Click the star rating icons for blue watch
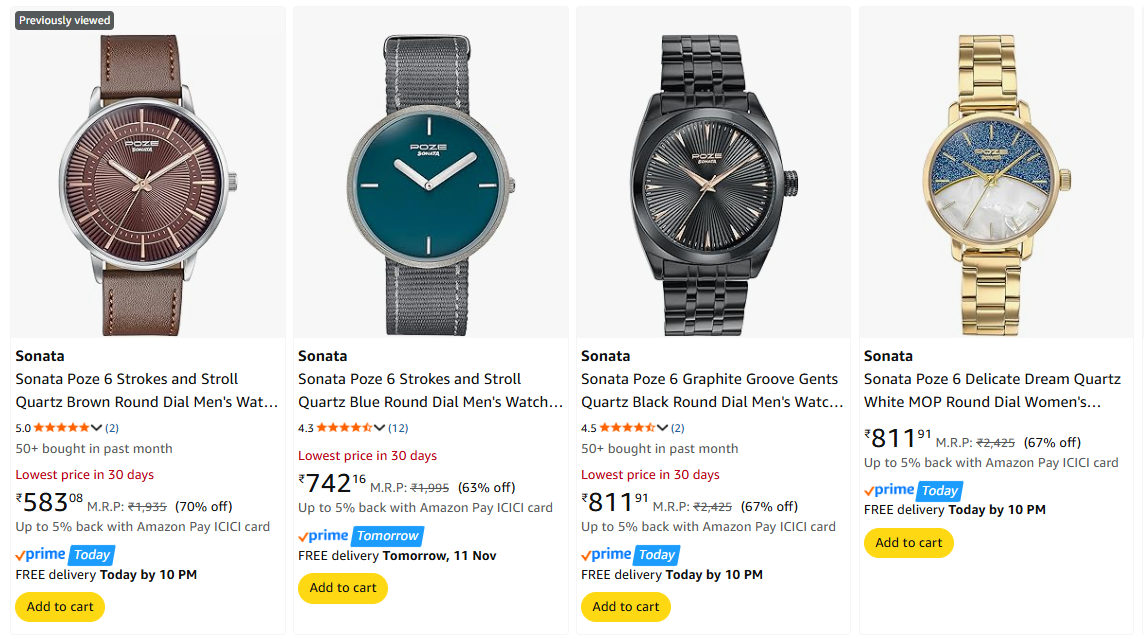 point(344,428)
